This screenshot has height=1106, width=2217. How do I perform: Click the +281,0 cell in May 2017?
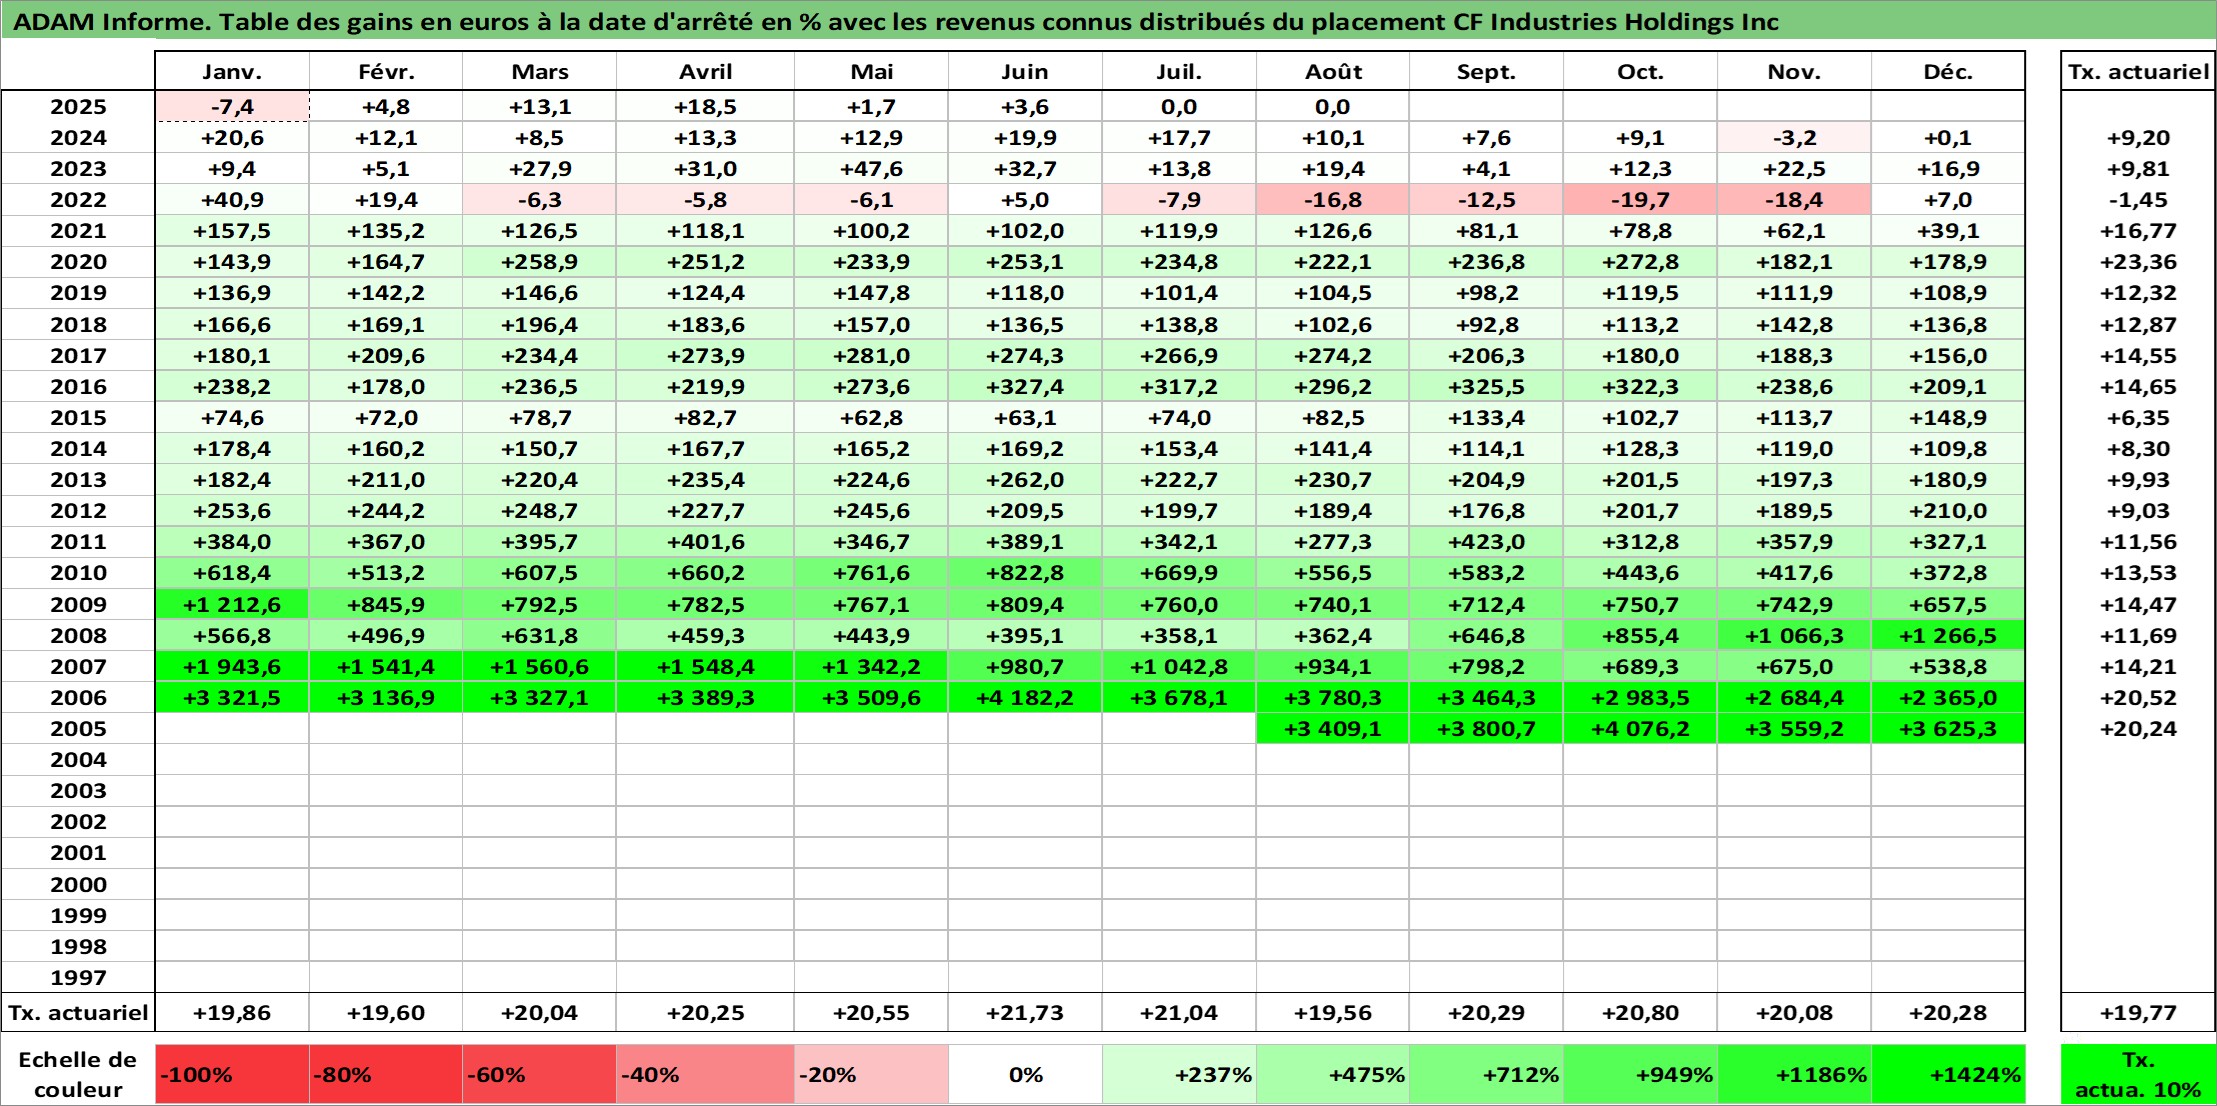coord(871,355)
